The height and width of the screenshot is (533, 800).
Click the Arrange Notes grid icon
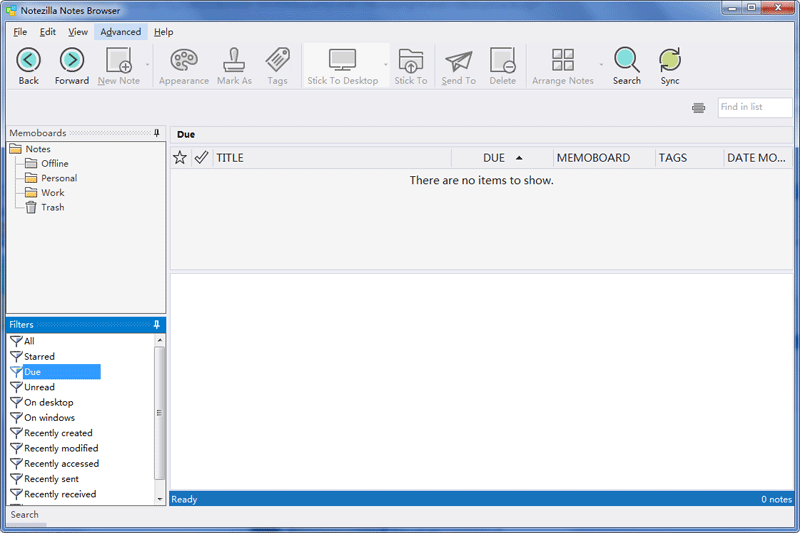tap(563, 60)
